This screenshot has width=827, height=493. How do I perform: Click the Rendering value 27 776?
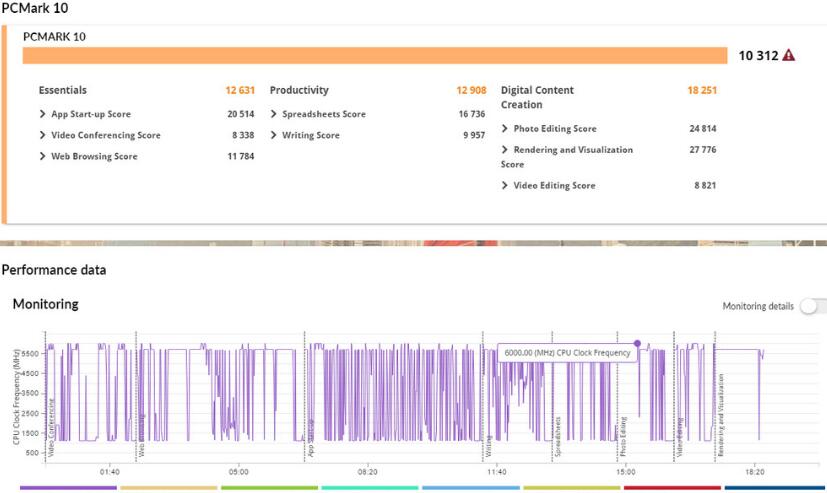tap(703, 149)
